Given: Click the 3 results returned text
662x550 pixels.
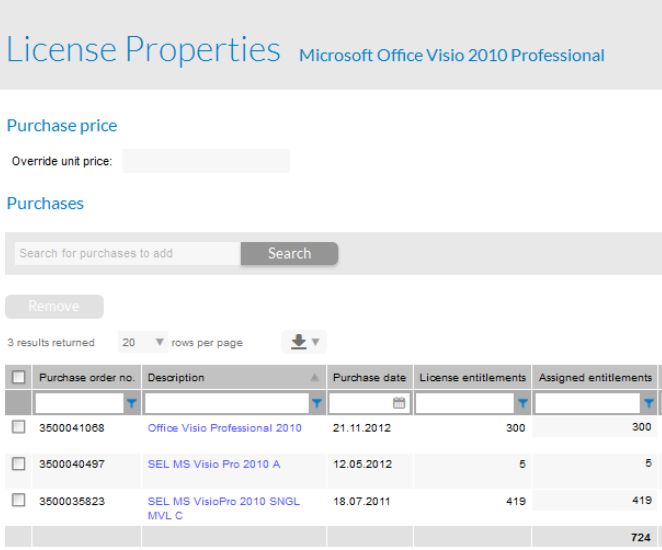Looking at the screenshot, I should [x=51, y=342].
